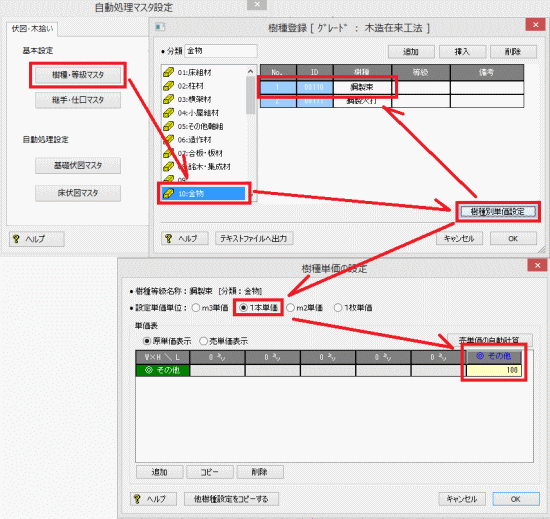Image resolution: width=550 pixels, height=519 pixels.
Task: Switch to 売単価表示 radio button
Action: point(203,341)
